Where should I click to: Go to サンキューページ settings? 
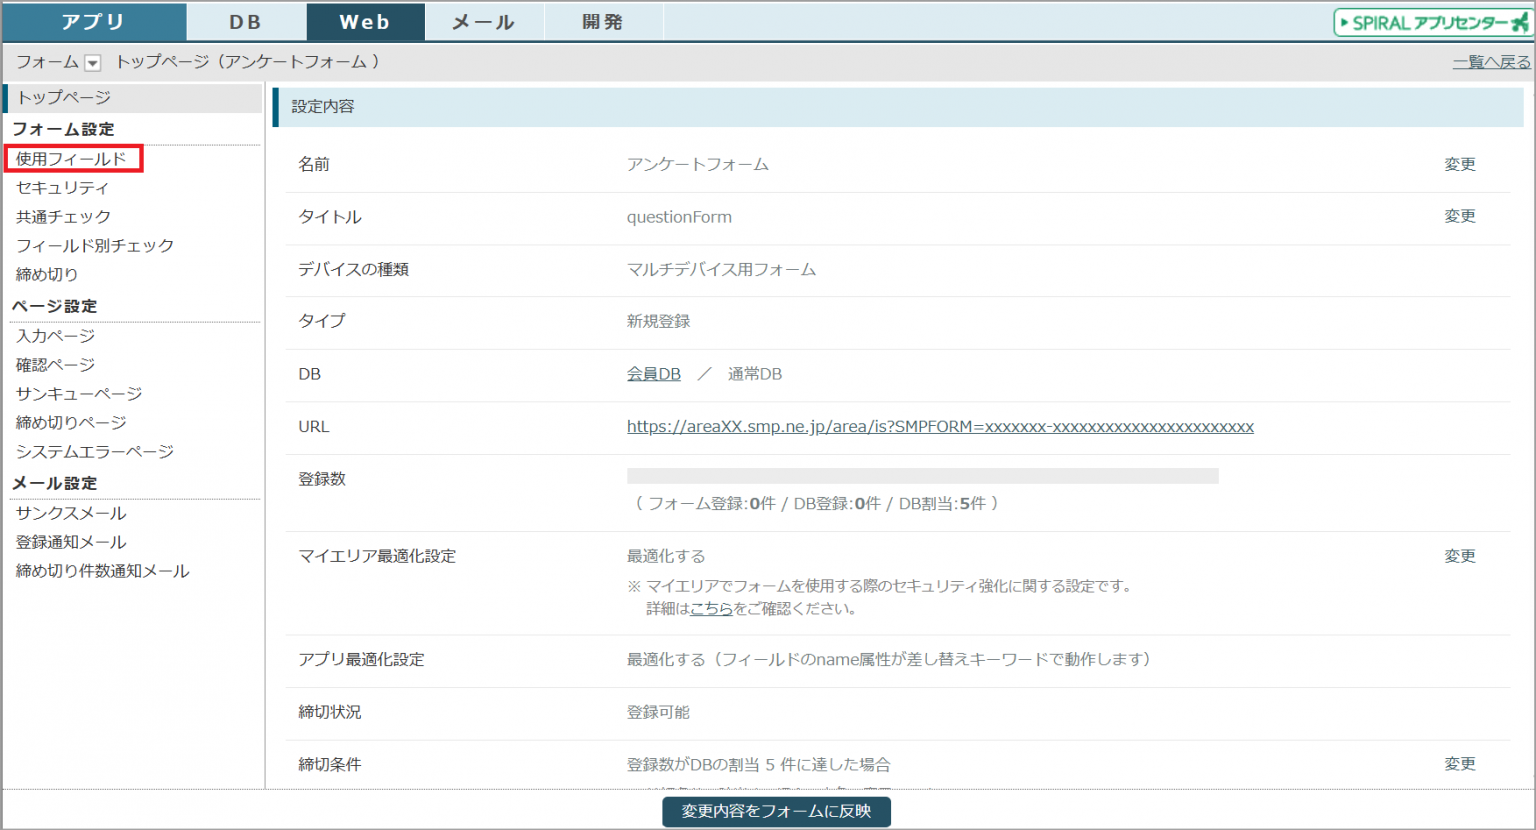tap(79, 394)
